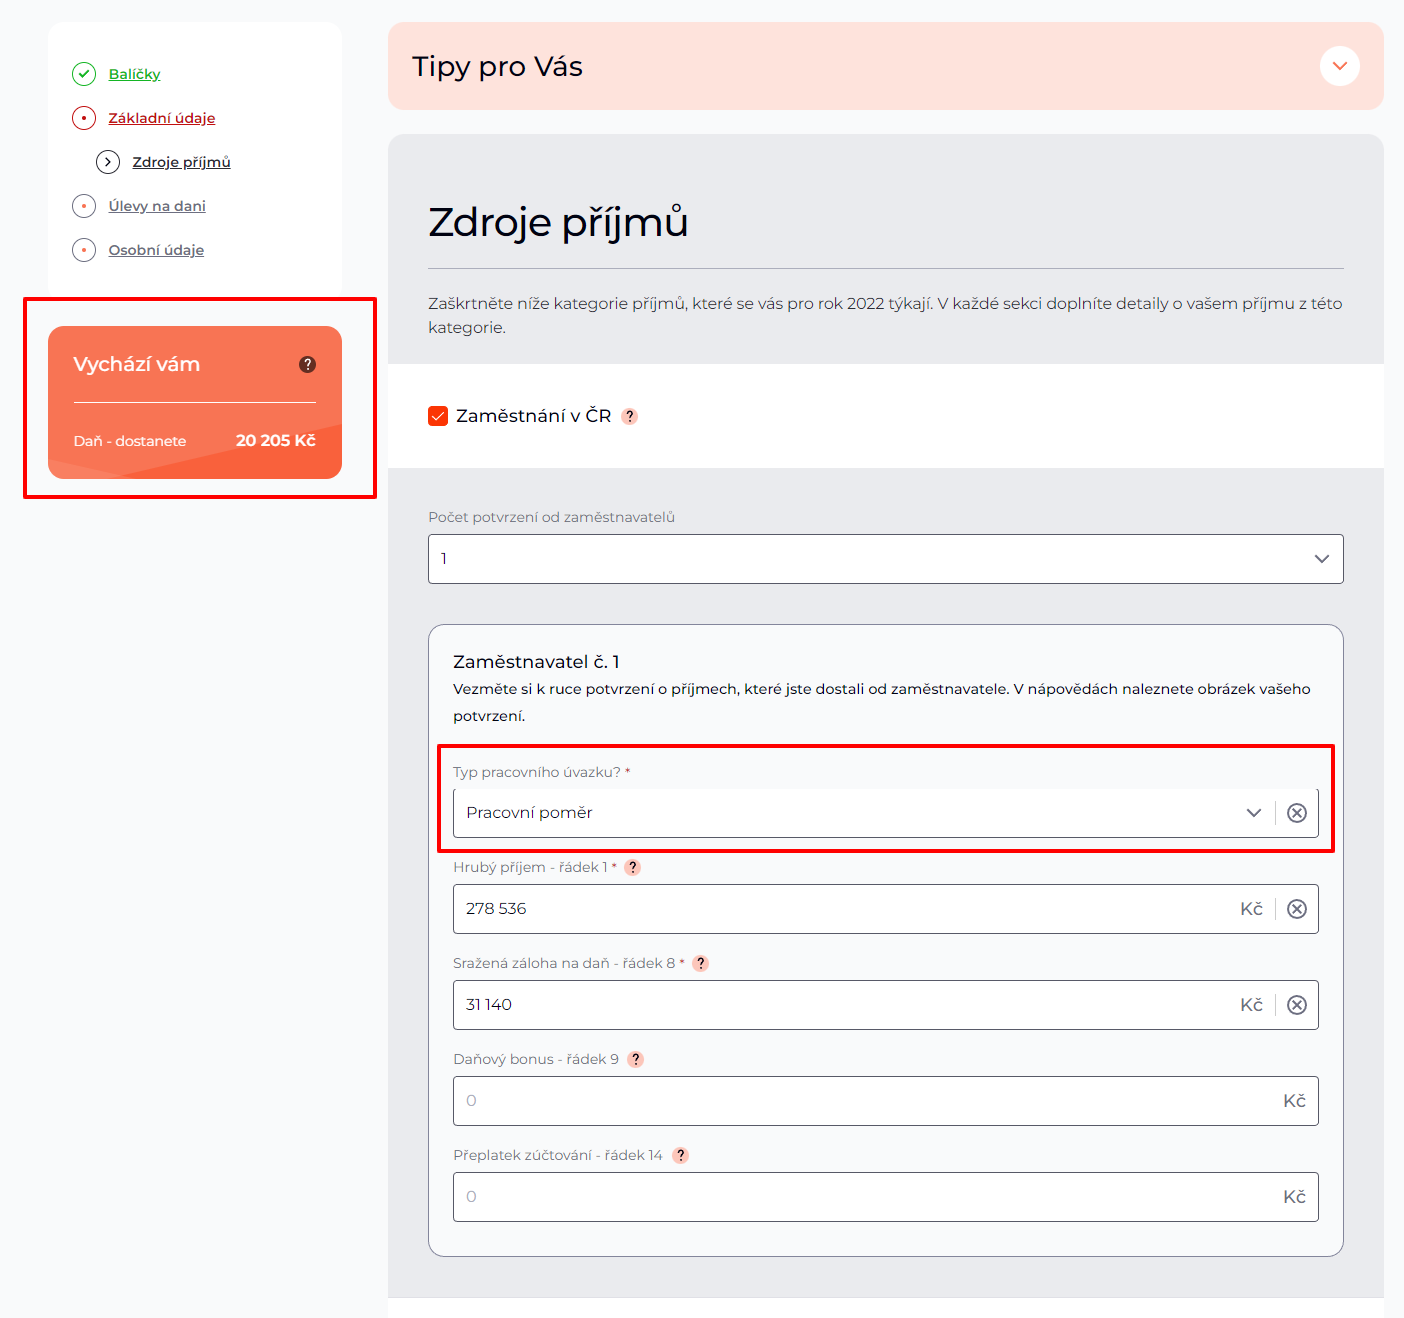The height and width of the screenshot is (1318, 1404).
Task: Show help for Přeplatek zúčtování řádek 14
Action: 680,1155
